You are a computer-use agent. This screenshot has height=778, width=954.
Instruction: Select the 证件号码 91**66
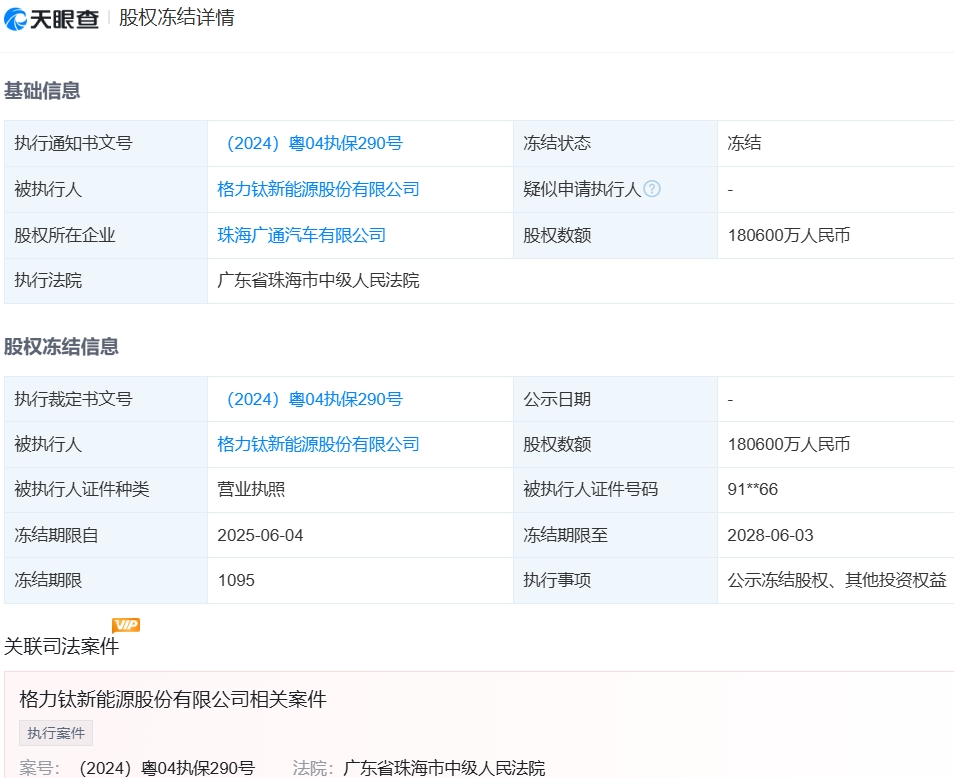pos(753,489)
